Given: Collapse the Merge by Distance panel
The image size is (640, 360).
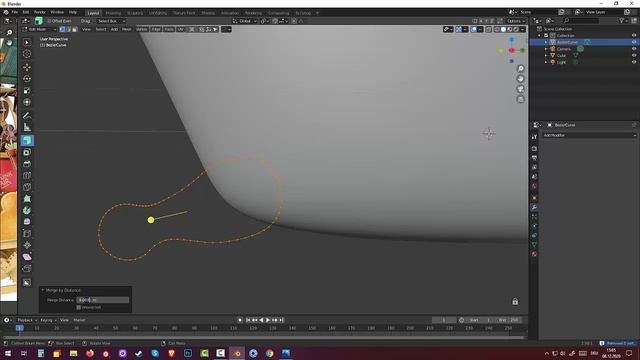Looking at the screenshot, I should click(x=43, y=290).
